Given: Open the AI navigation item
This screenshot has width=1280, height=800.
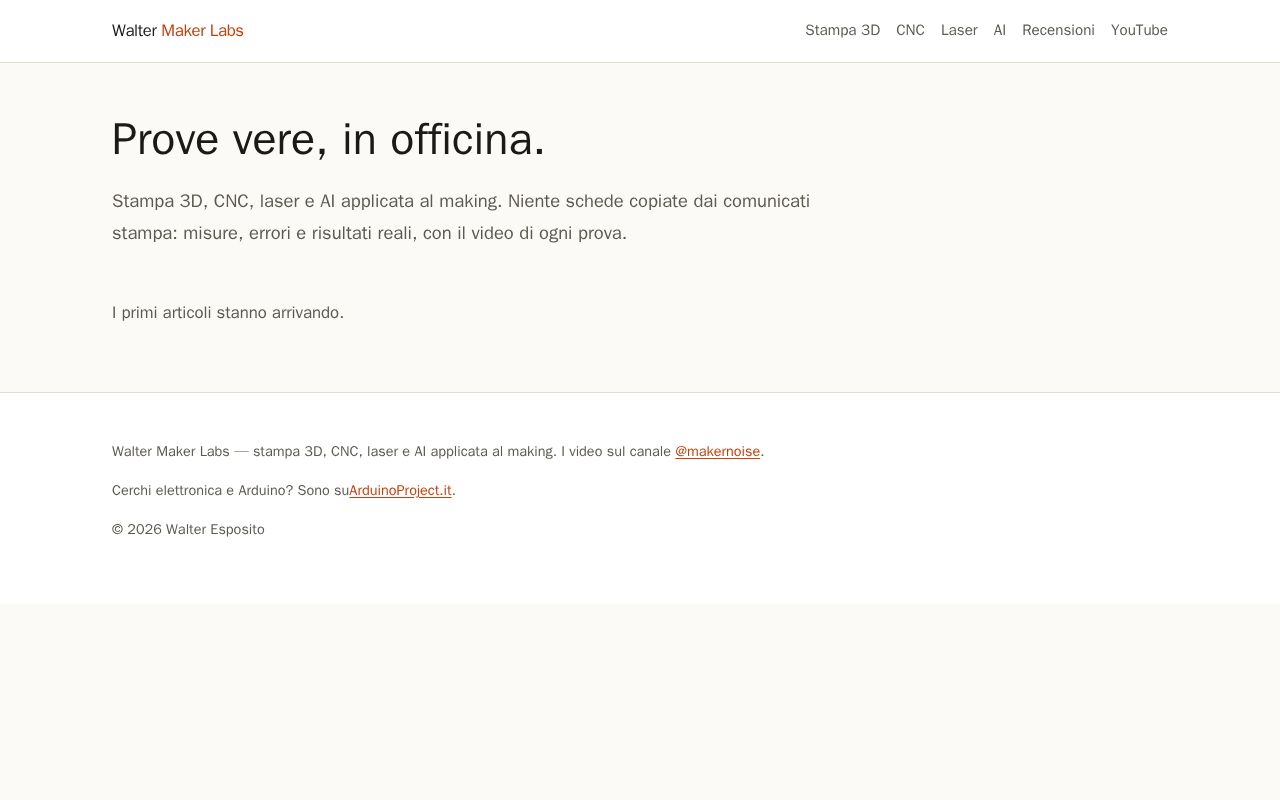Looking at the screenshot, I should [1000, 30].
